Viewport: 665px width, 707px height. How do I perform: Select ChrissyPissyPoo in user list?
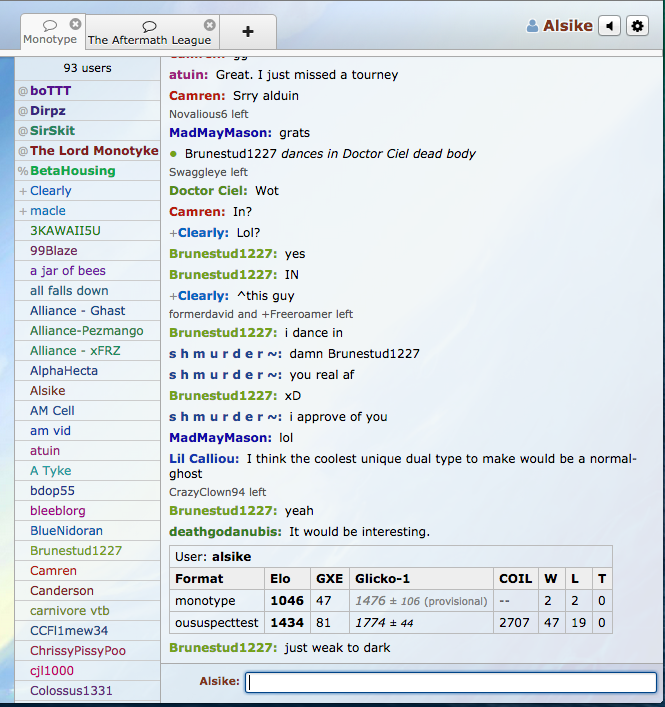coord(88,651)
